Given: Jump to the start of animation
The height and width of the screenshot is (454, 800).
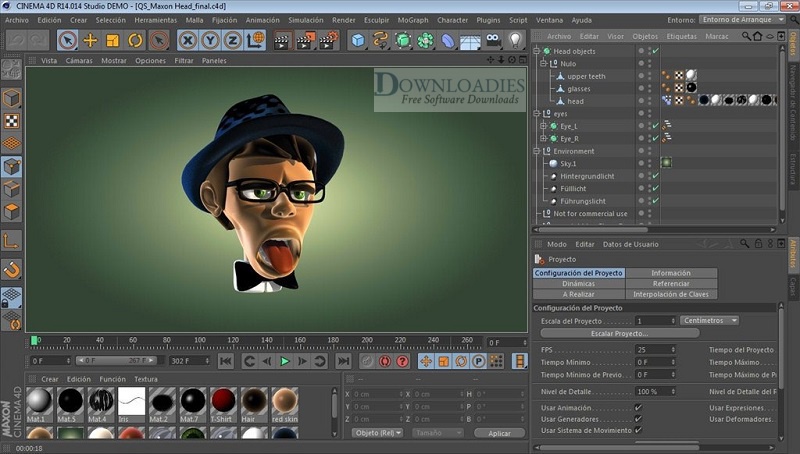Looking at the screenshot, I should pos(225,361).
